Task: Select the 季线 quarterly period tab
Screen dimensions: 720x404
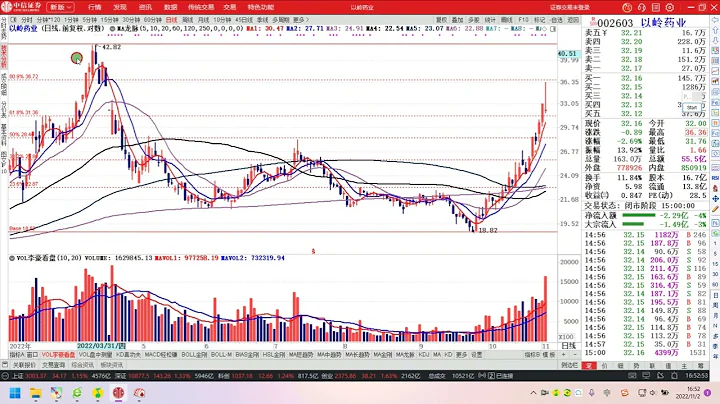Action: coord(262,20)
